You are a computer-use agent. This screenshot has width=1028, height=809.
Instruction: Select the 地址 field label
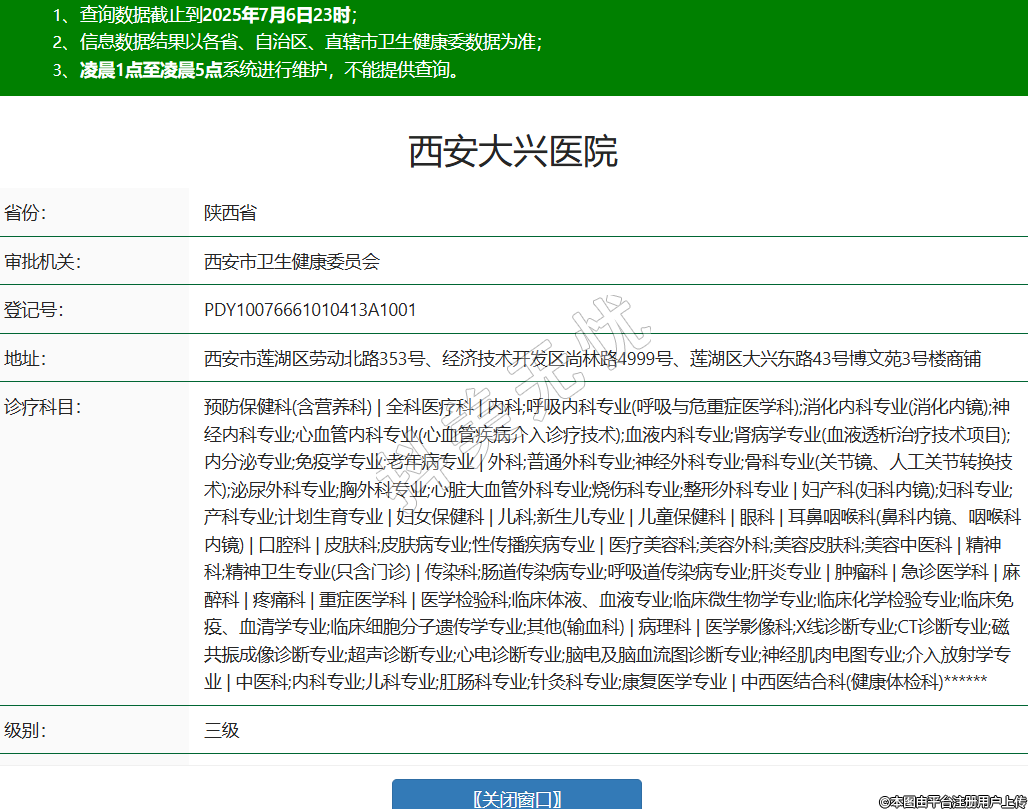pos(25,358)
